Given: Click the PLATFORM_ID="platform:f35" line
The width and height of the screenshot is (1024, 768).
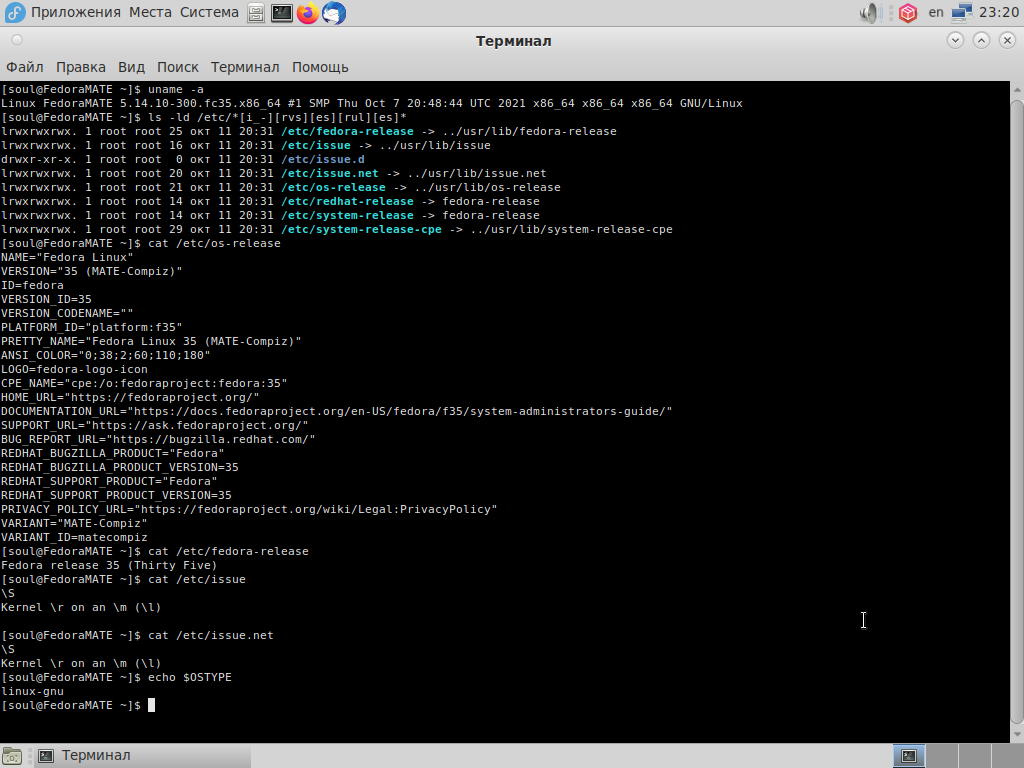Looking at the screenshot, I should pos(91,327).
